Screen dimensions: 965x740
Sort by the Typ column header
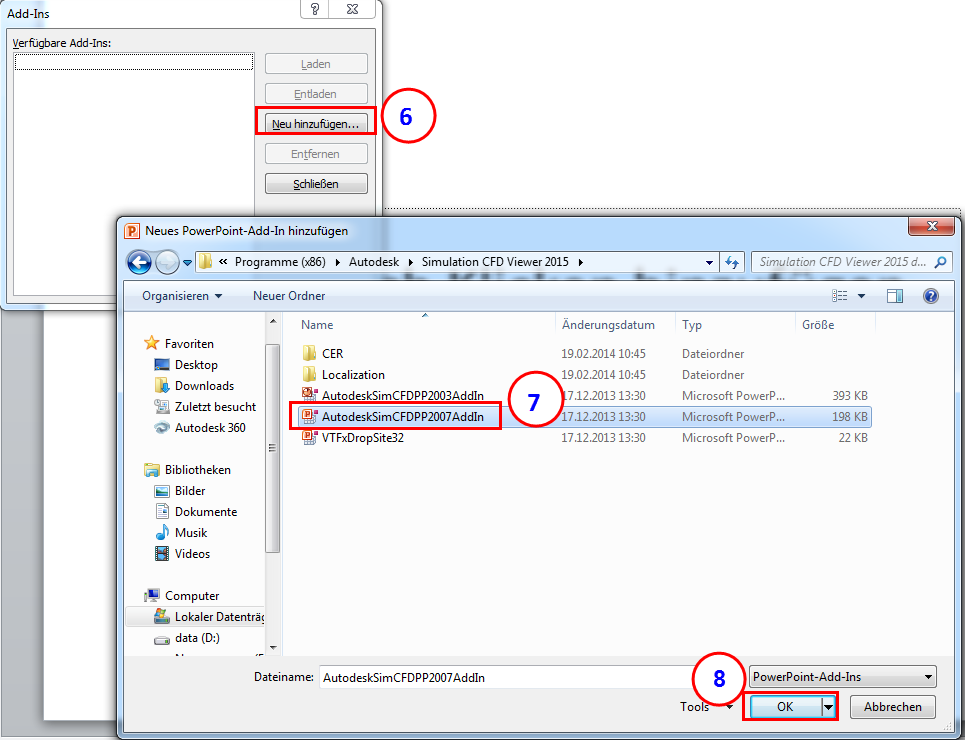click(x=735, y=325)
